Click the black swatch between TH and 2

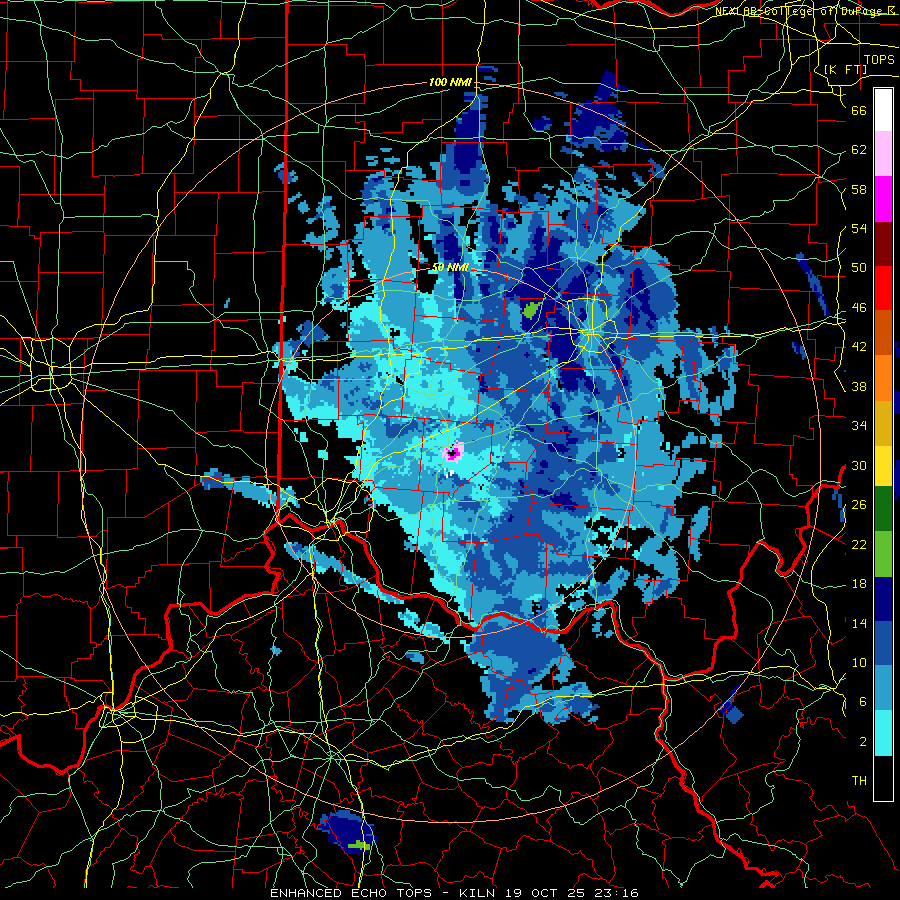click(x=883, y=778)
